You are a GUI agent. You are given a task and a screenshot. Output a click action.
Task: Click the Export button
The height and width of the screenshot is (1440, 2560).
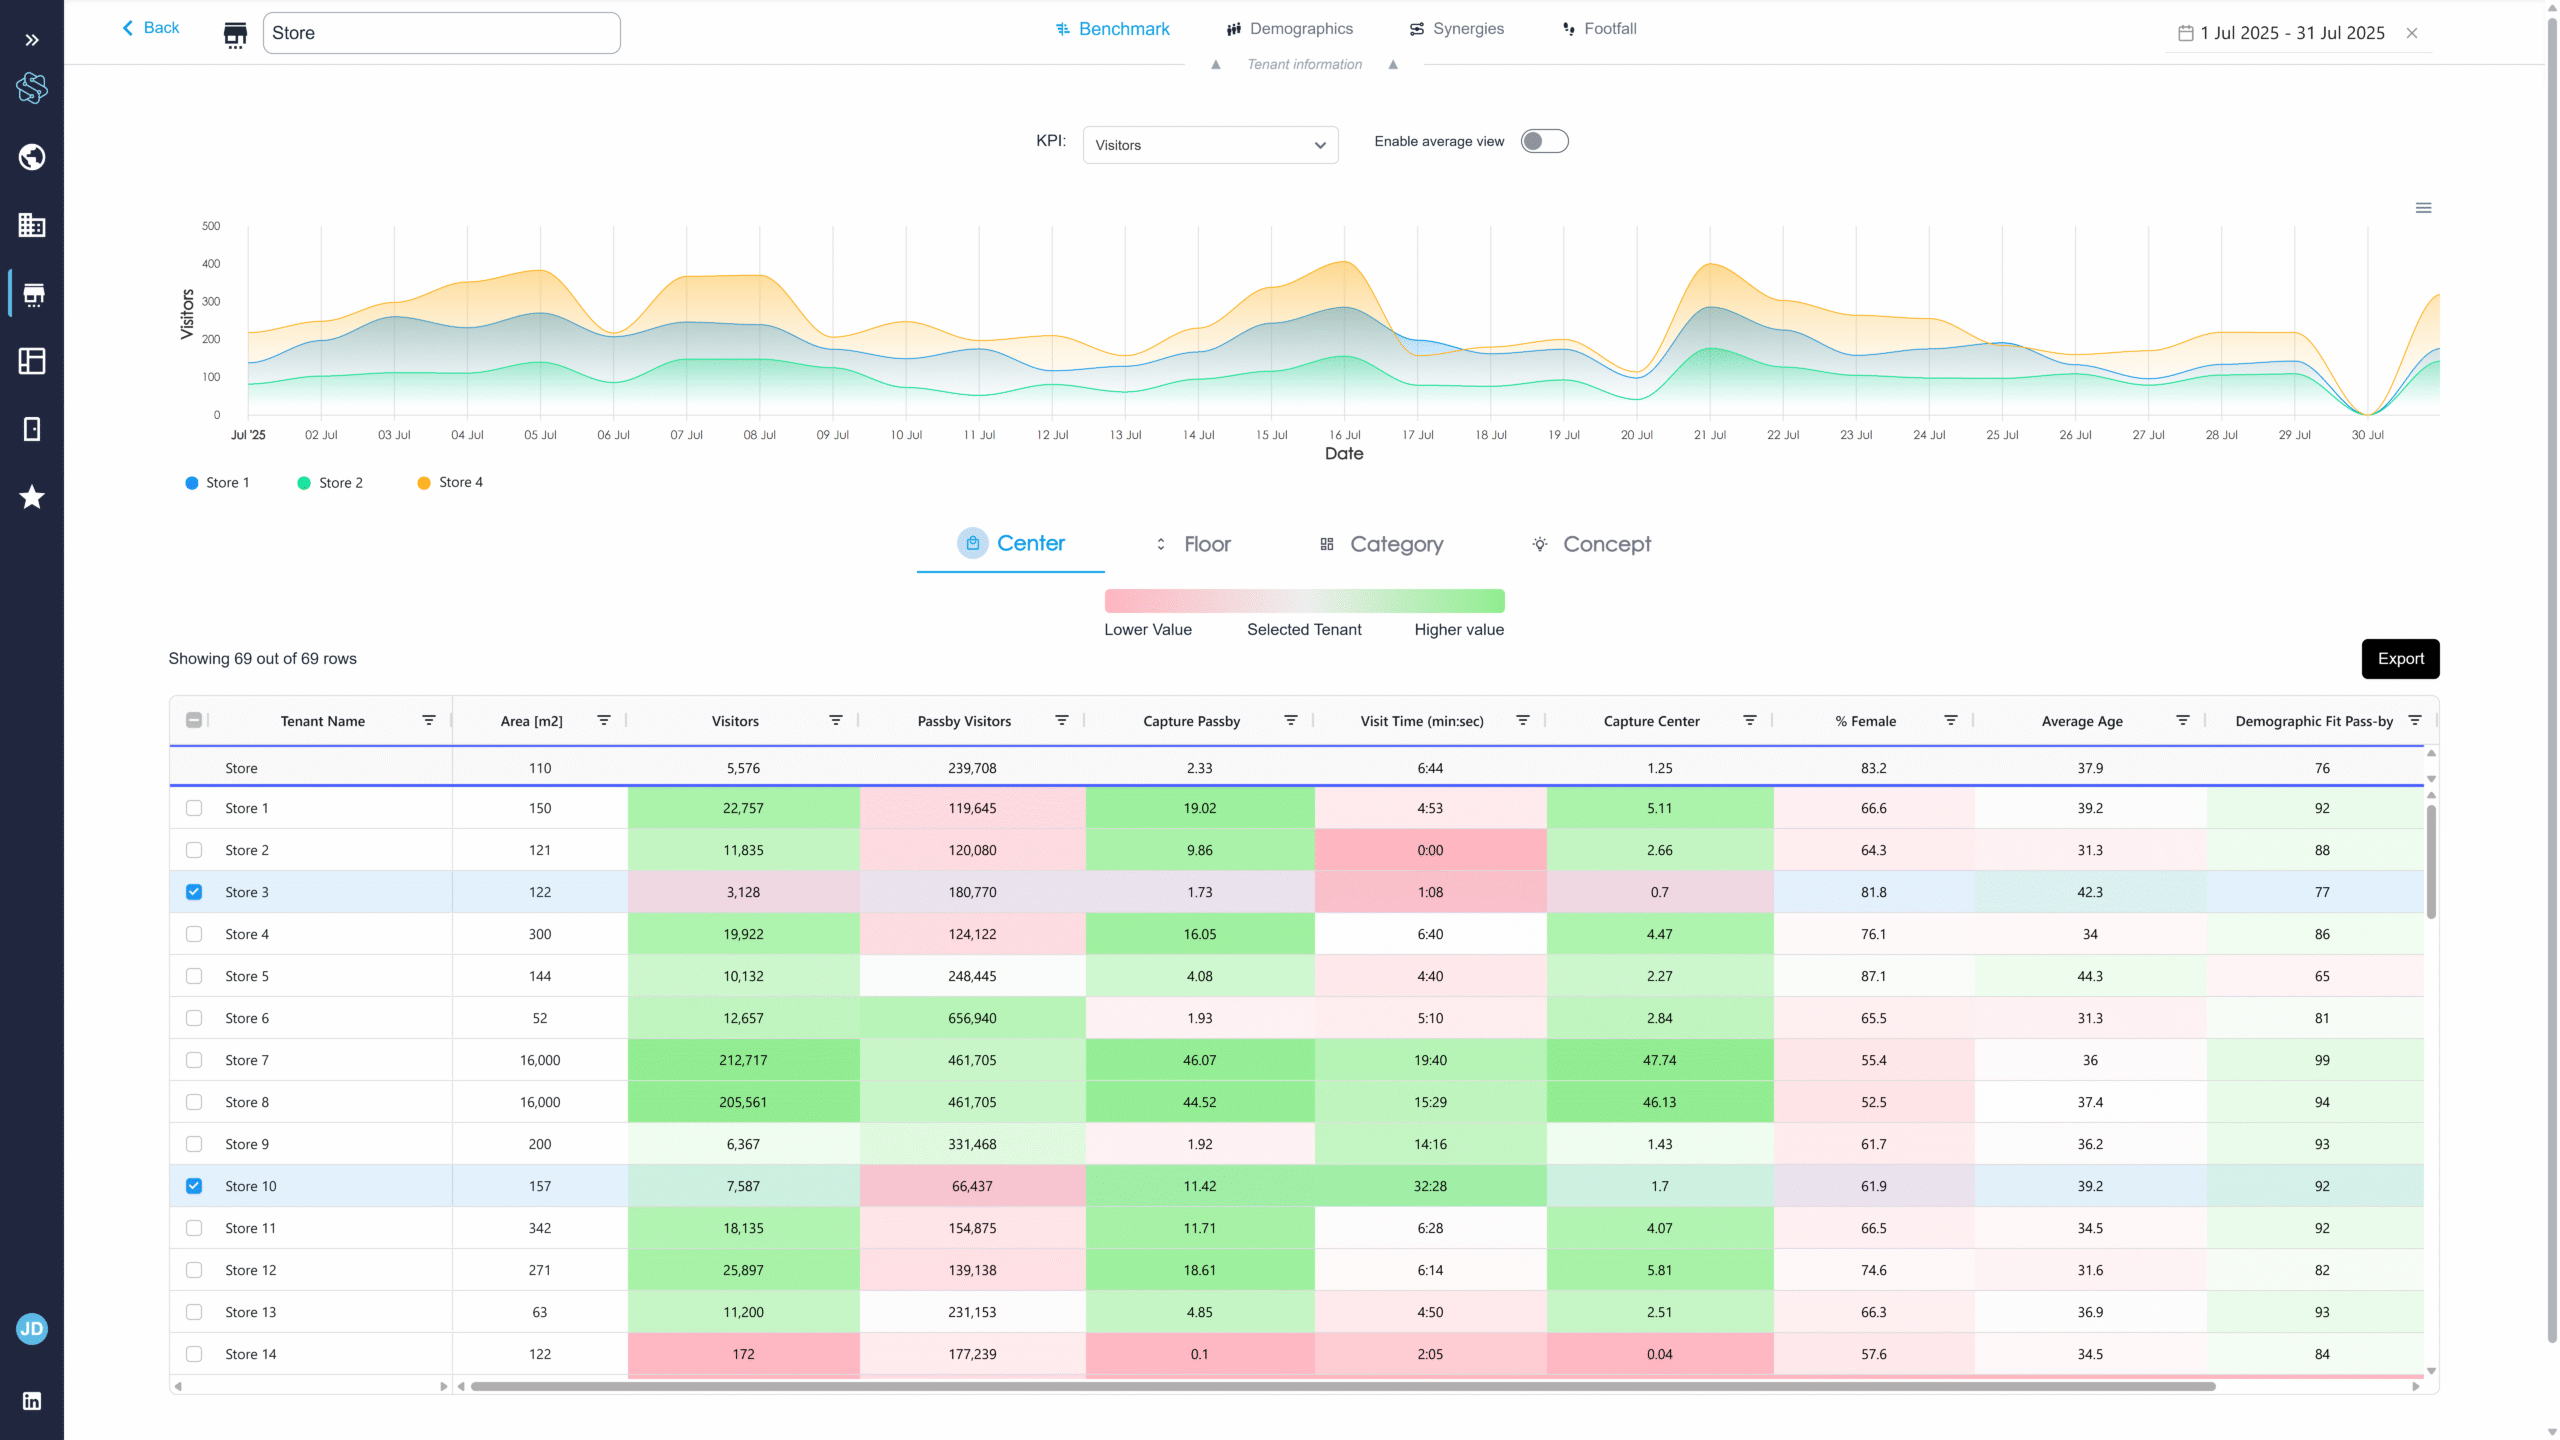(x=2400, y=659)
